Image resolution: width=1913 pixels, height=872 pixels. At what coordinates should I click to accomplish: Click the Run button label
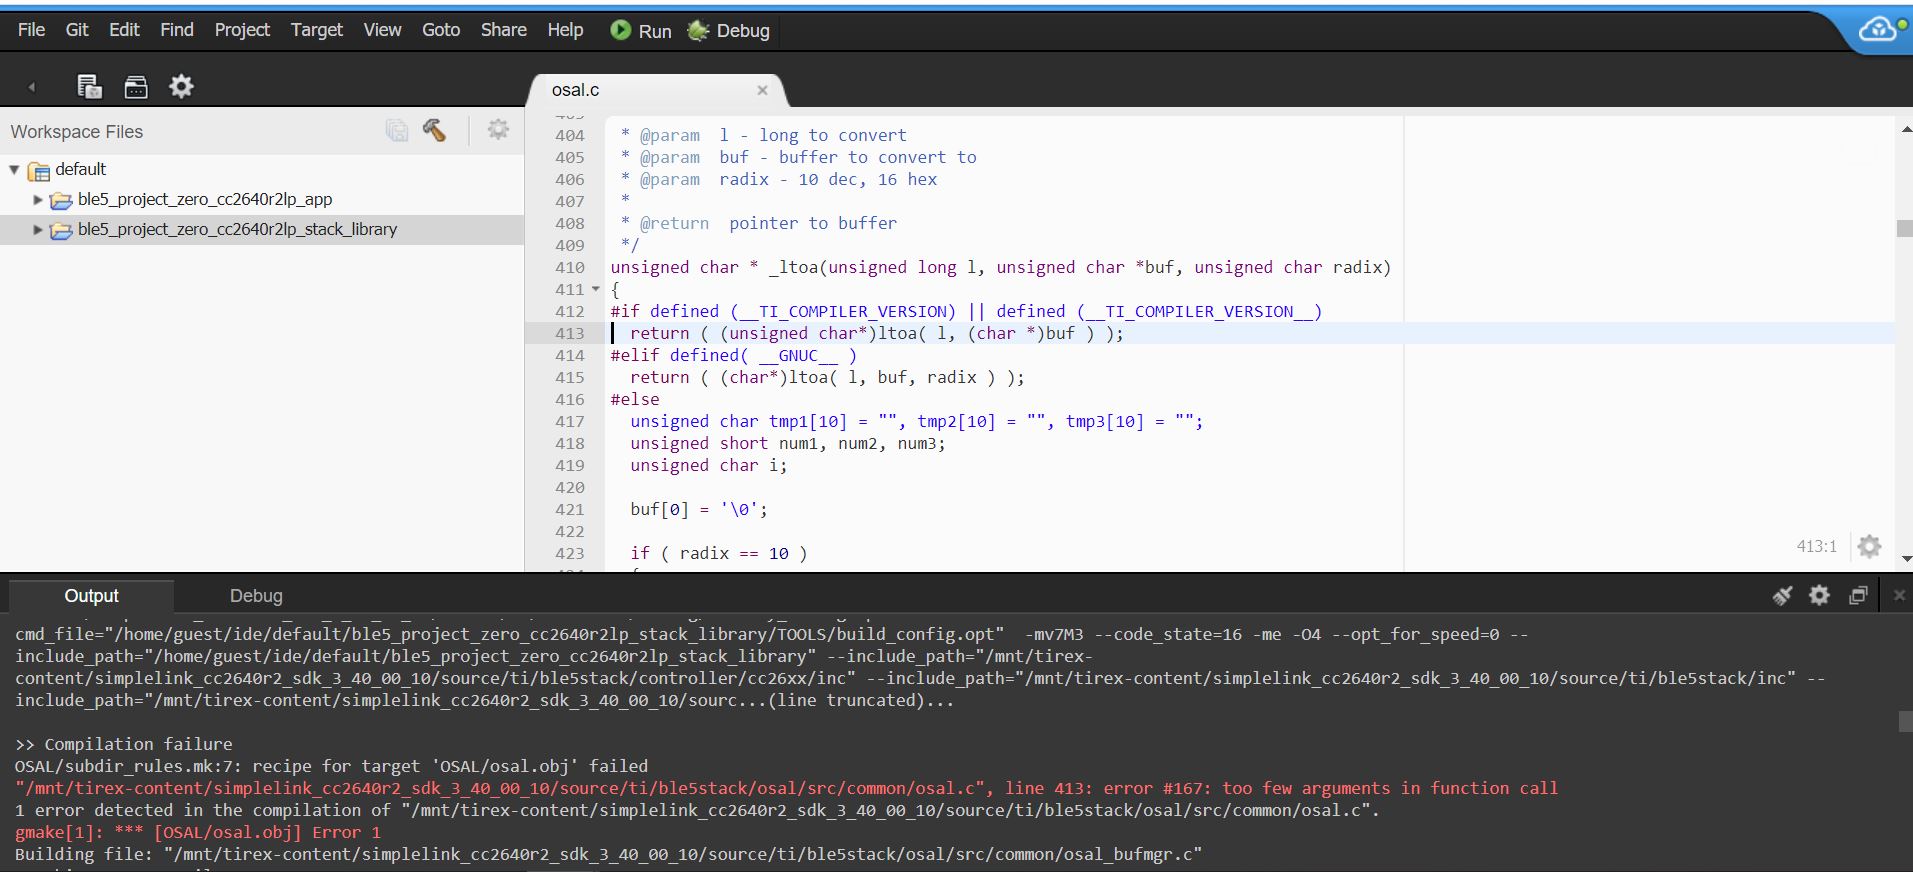click(655, 31)
